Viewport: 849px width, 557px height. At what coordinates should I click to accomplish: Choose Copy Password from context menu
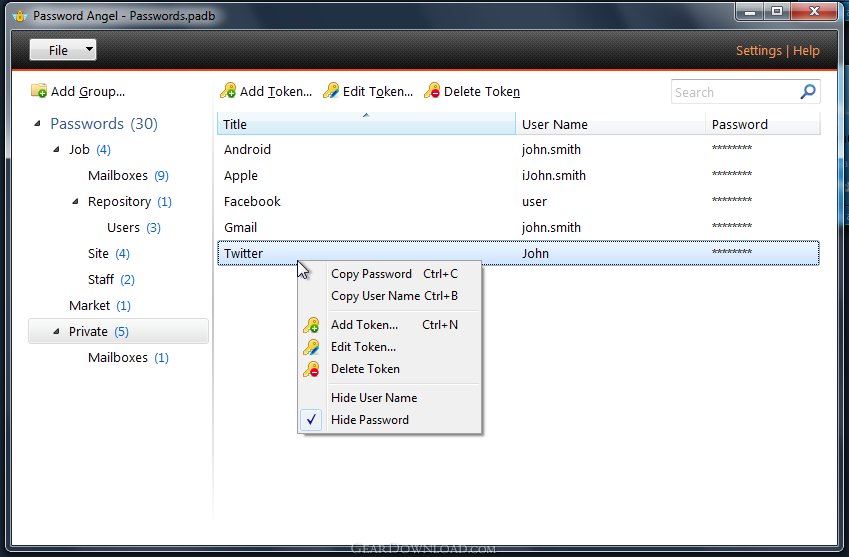coord(371,274)
